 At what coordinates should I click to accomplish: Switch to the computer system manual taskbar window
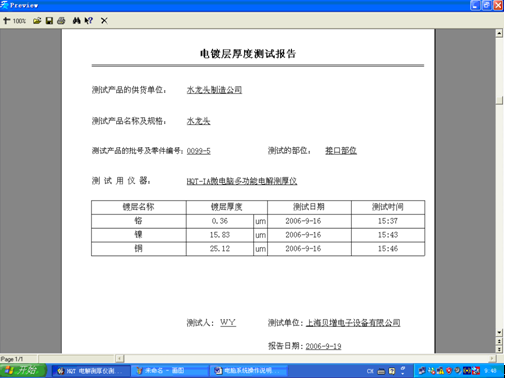[x=248, y=371]
